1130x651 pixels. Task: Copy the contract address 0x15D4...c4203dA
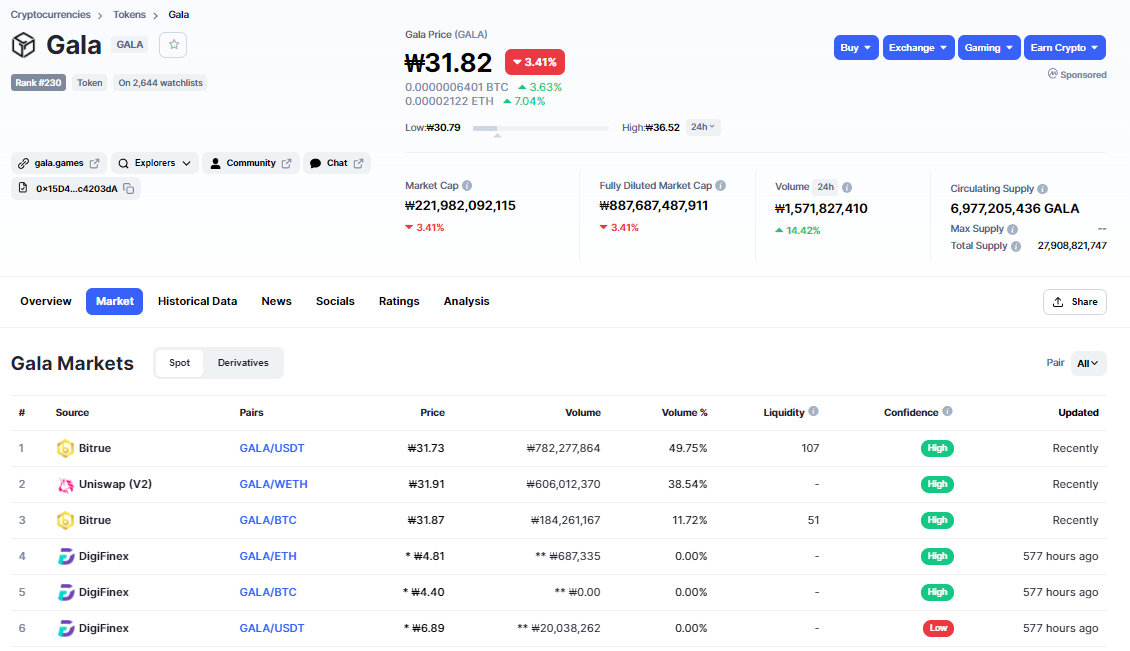129,189
